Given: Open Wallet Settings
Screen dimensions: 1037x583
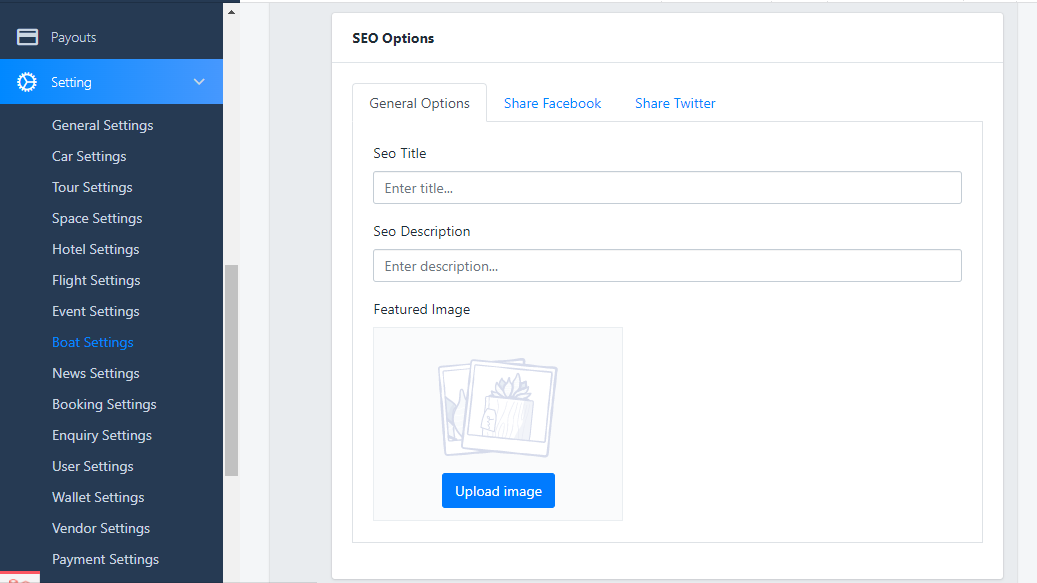Looking at the screenshot, I should coord(98,497).
